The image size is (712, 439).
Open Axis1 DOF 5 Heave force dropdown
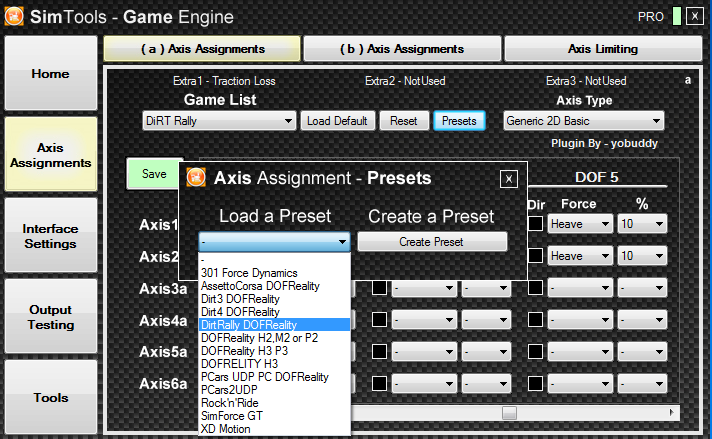580,224
